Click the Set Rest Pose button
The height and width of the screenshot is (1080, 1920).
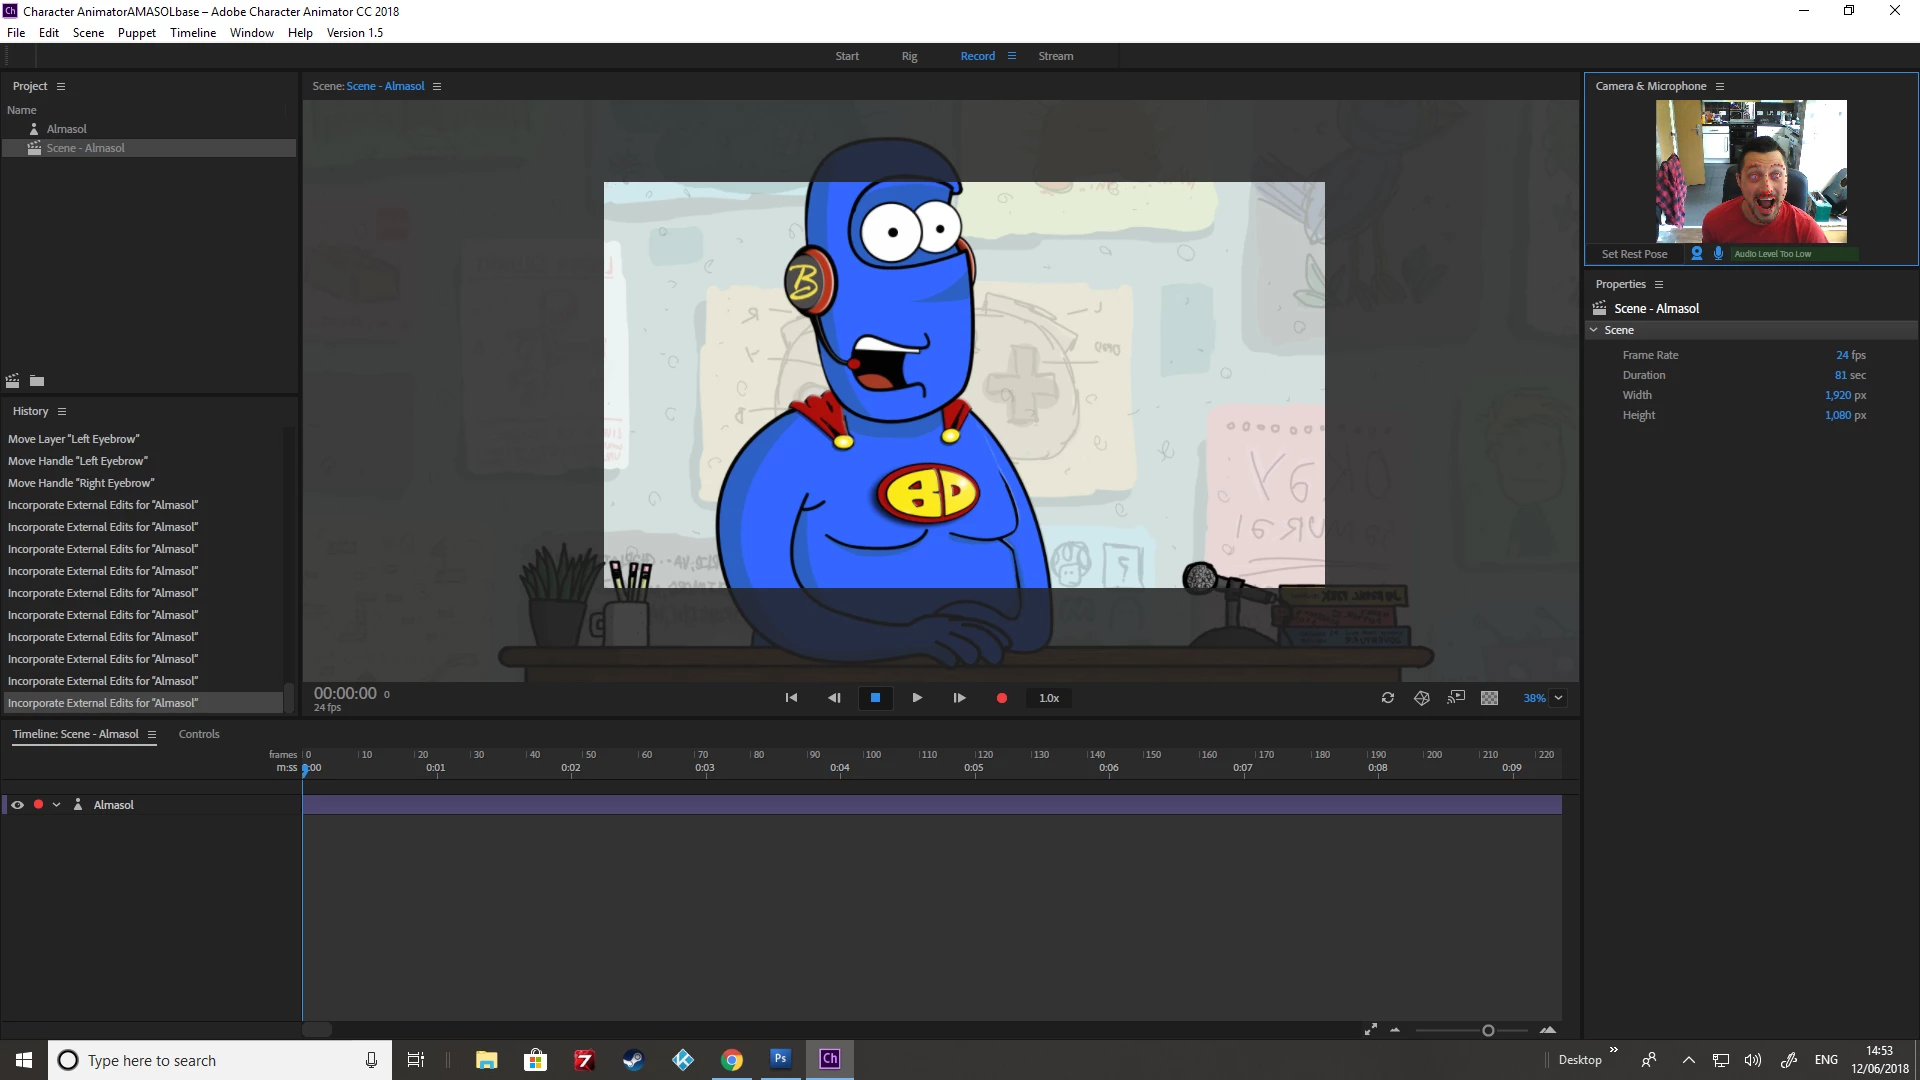pos(1634,254)
